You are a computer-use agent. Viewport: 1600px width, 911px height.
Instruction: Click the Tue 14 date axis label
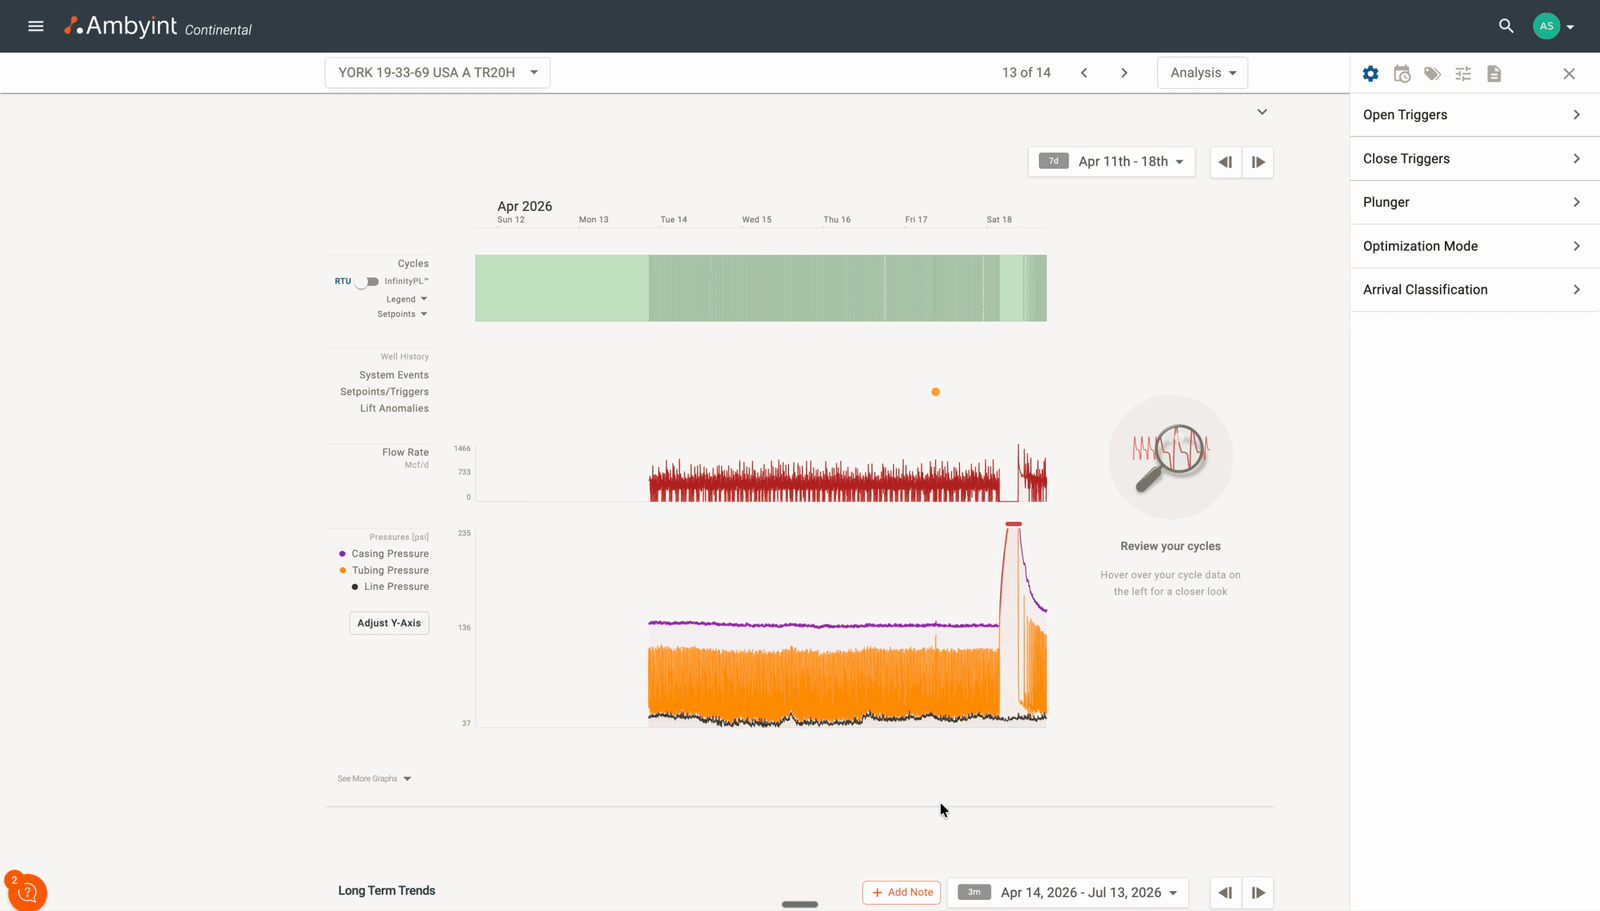click(x=674, y=220)
